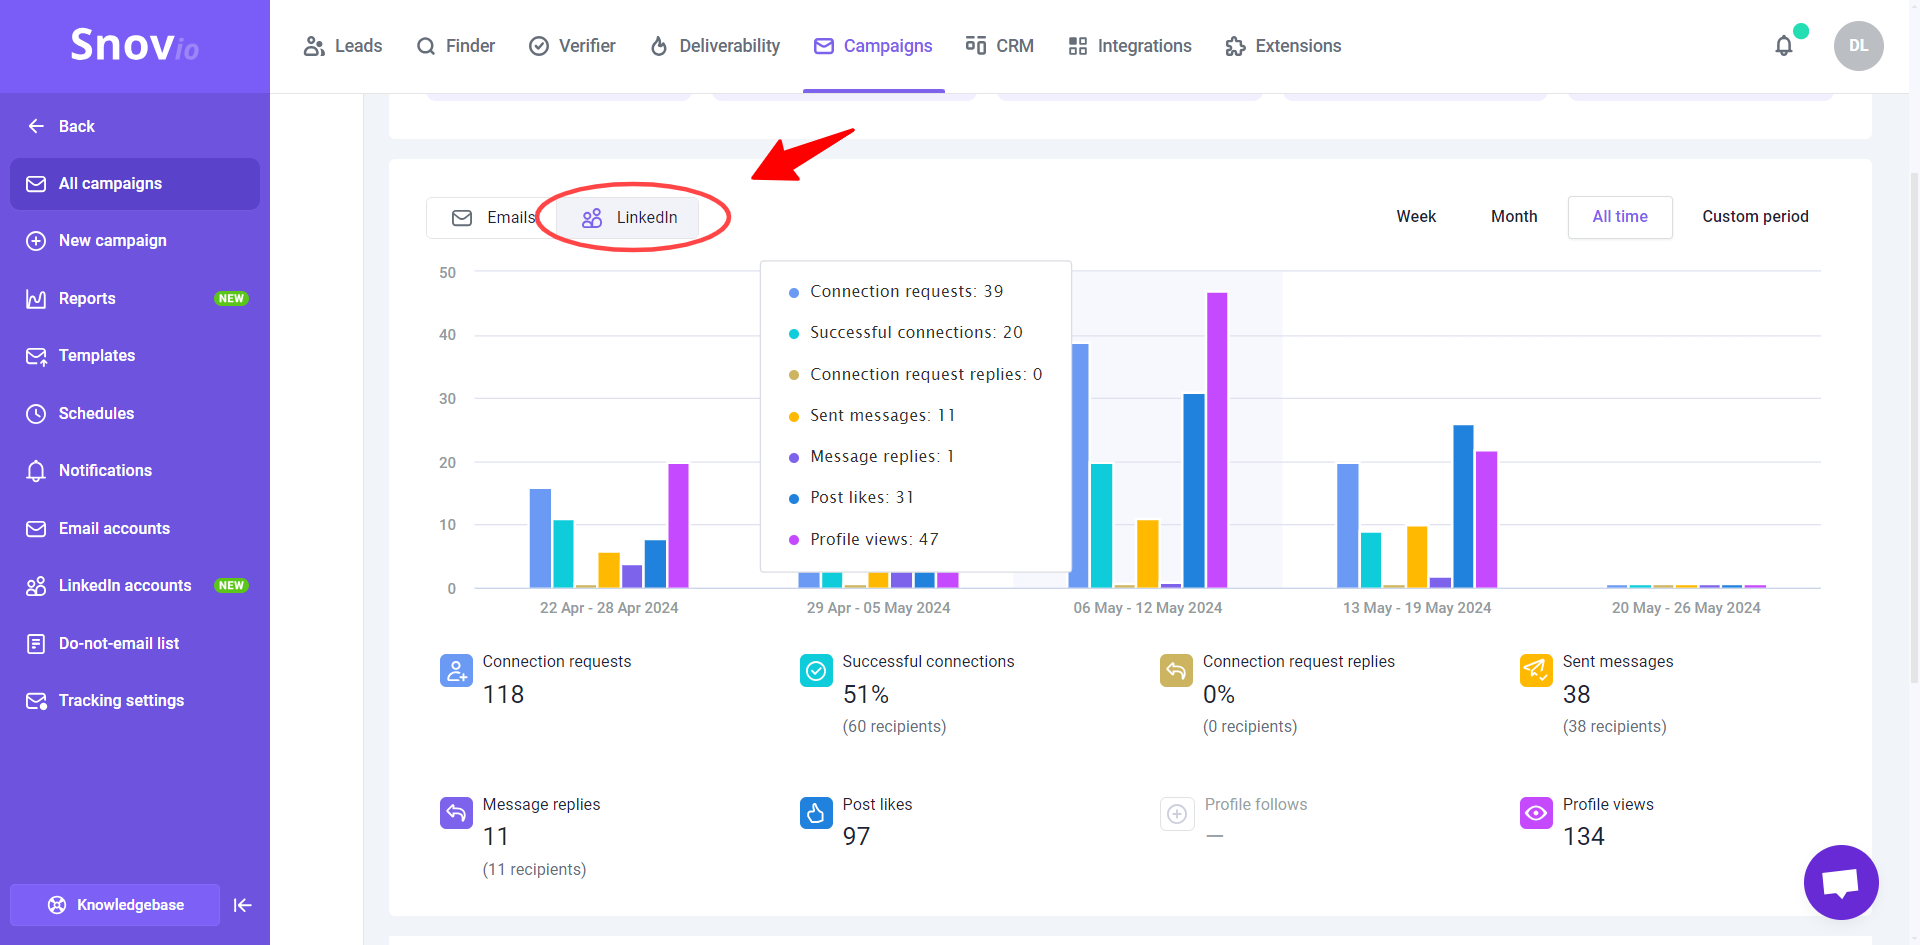This screenshot has height=945, width=1920.
Task: Open the CRM tab
Action: 999,46
